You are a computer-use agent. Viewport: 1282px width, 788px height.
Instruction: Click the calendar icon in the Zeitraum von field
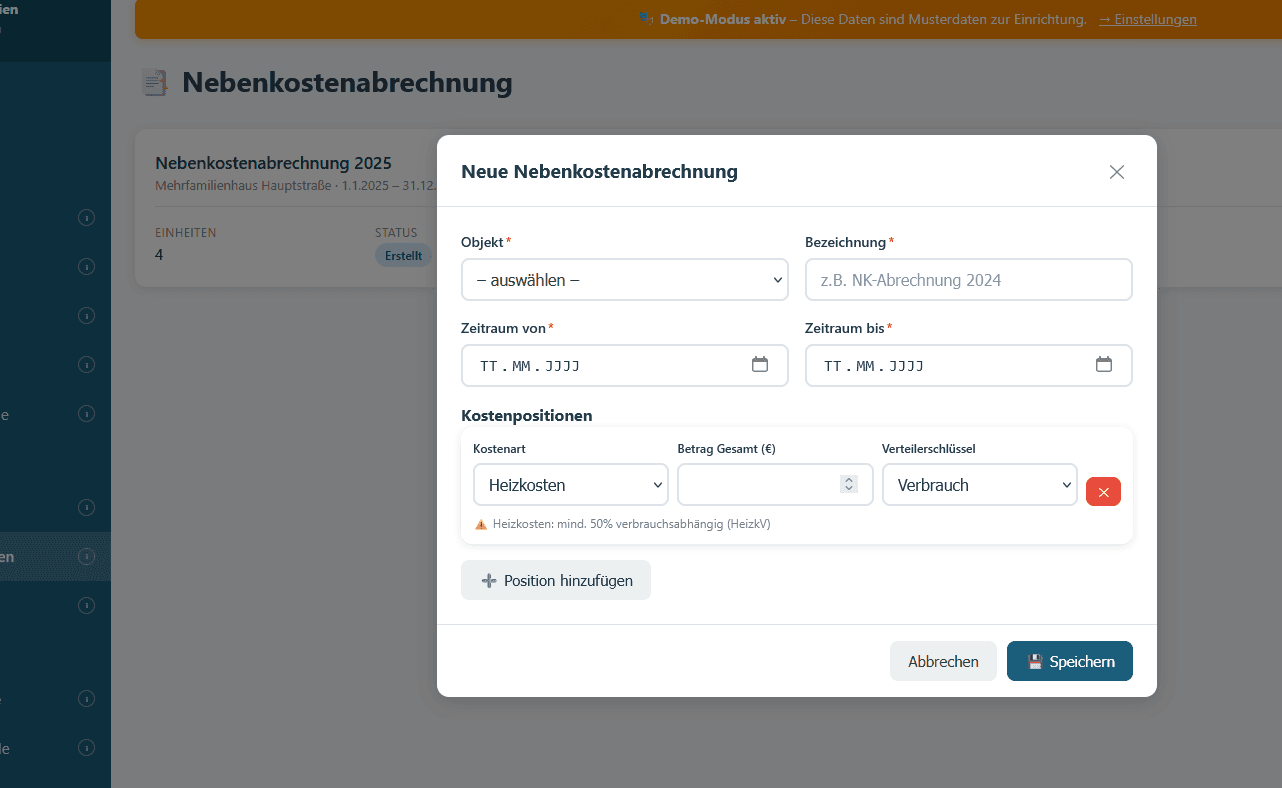(760, 365)
